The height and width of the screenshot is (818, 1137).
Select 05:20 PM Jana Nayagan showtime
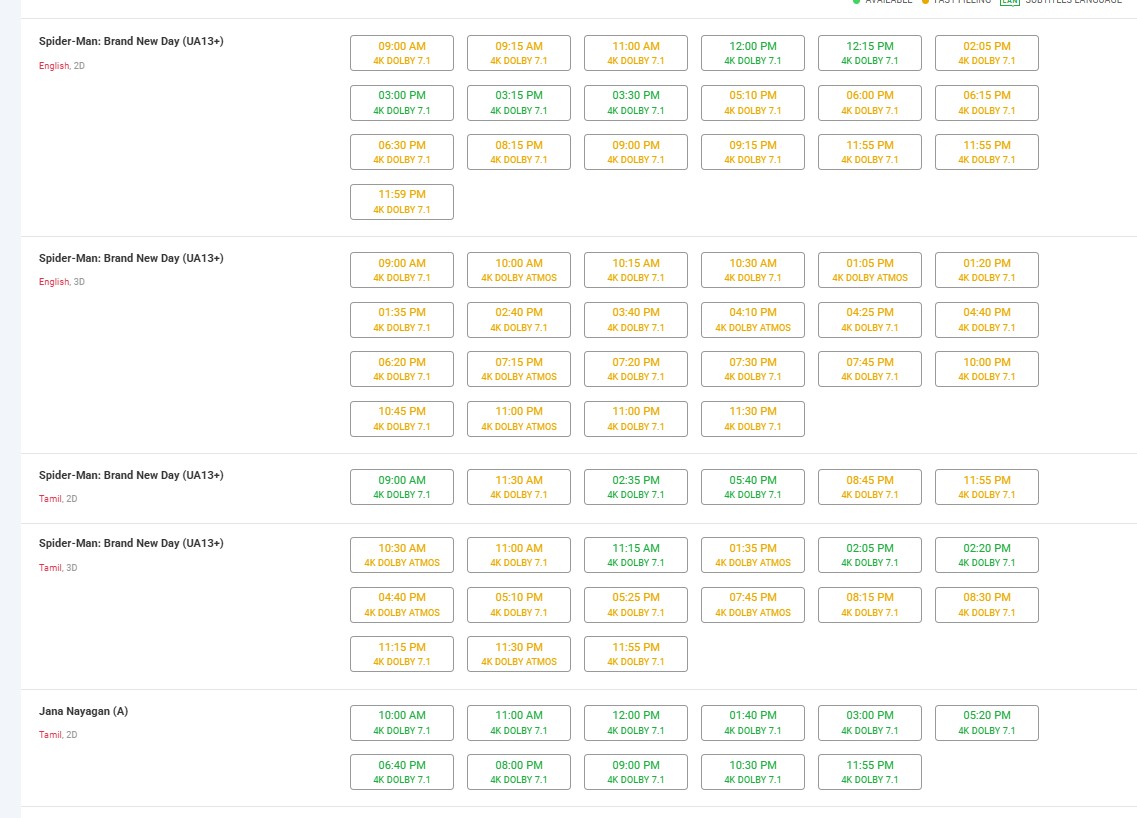coord(986,723)
